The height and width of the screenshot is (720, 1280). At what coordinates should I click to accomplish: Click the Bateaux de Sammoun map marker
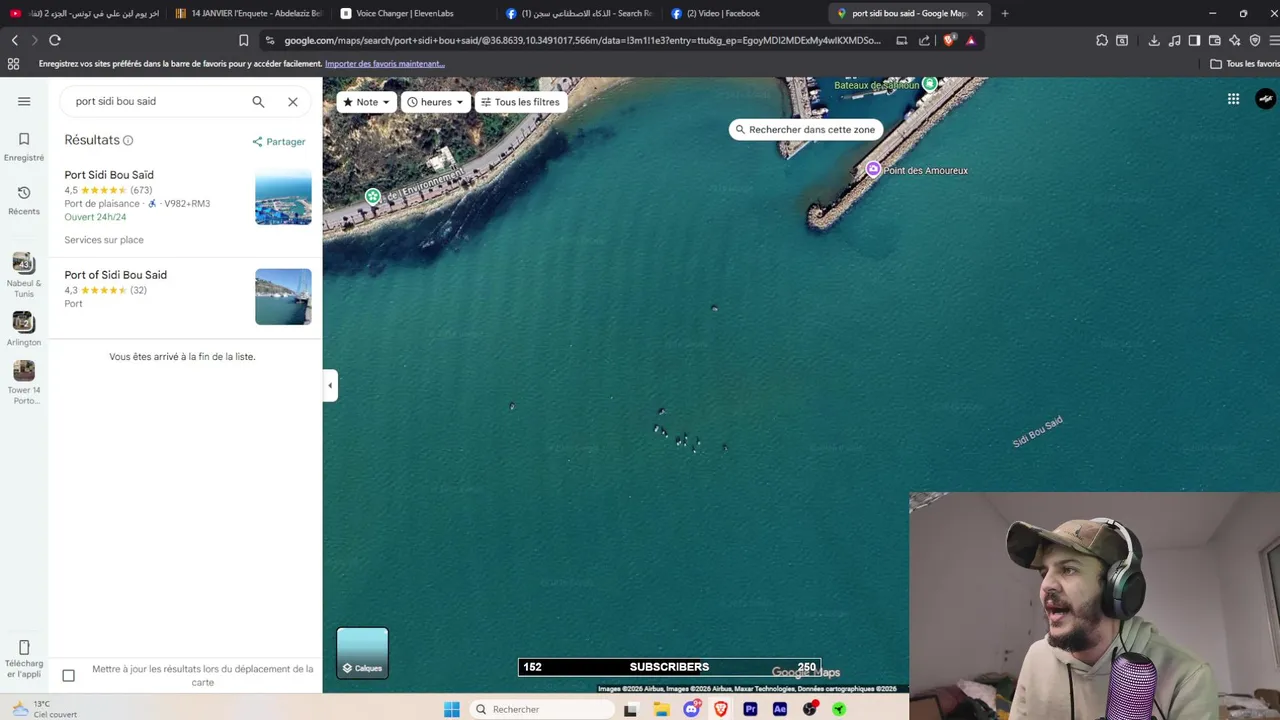click(x=929, y=84)
